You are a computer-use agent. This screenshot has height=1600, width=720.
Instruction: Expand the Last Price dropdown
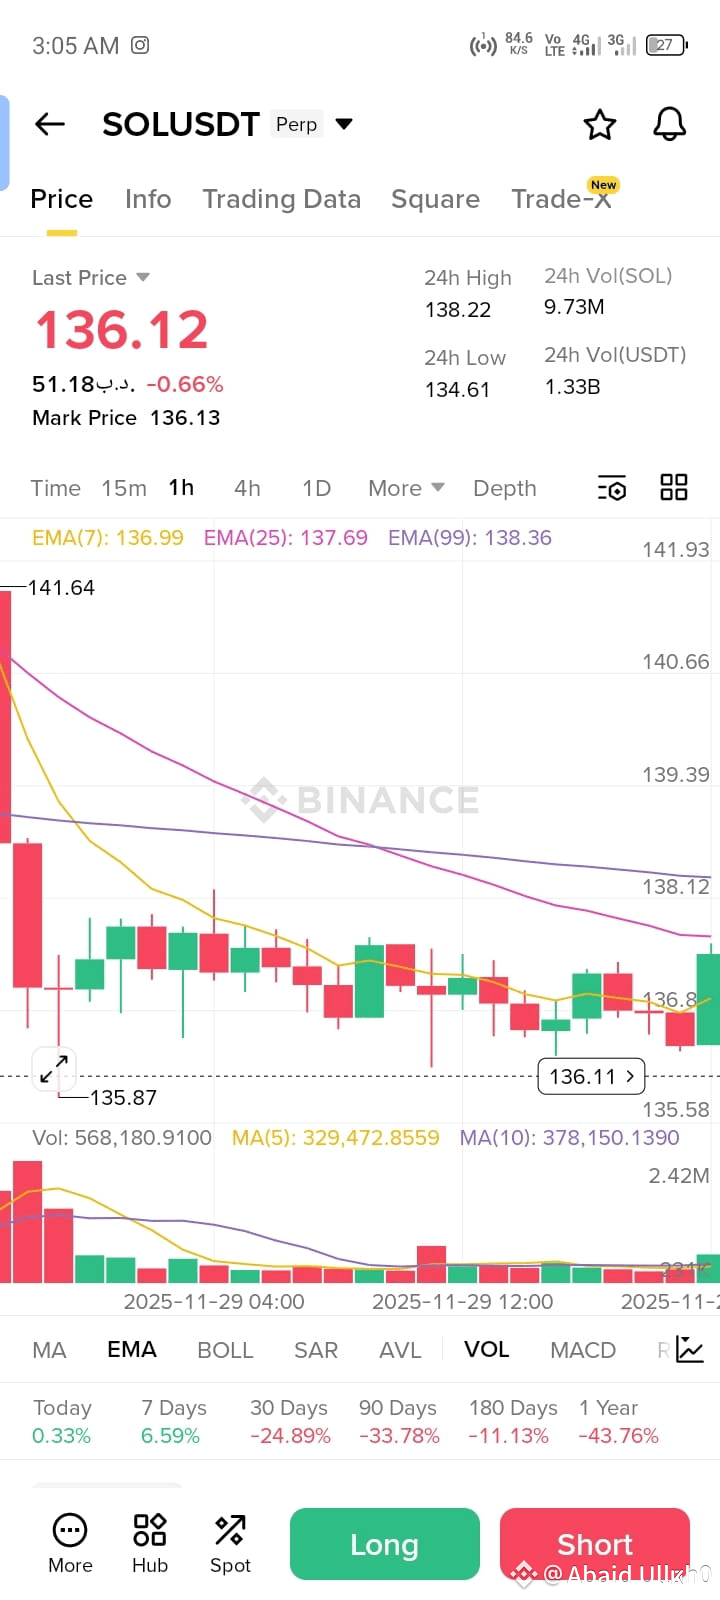click(143, 277)
